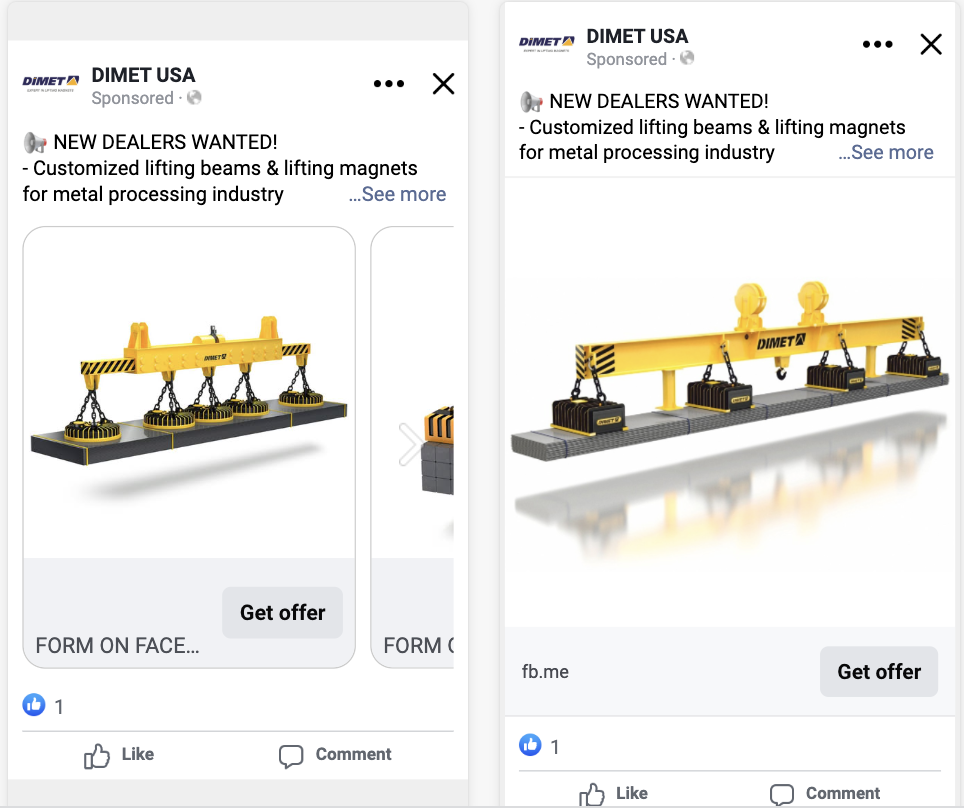Expand 'See more' text in right ad
The image size is (964, 808).
click(886, 152)
